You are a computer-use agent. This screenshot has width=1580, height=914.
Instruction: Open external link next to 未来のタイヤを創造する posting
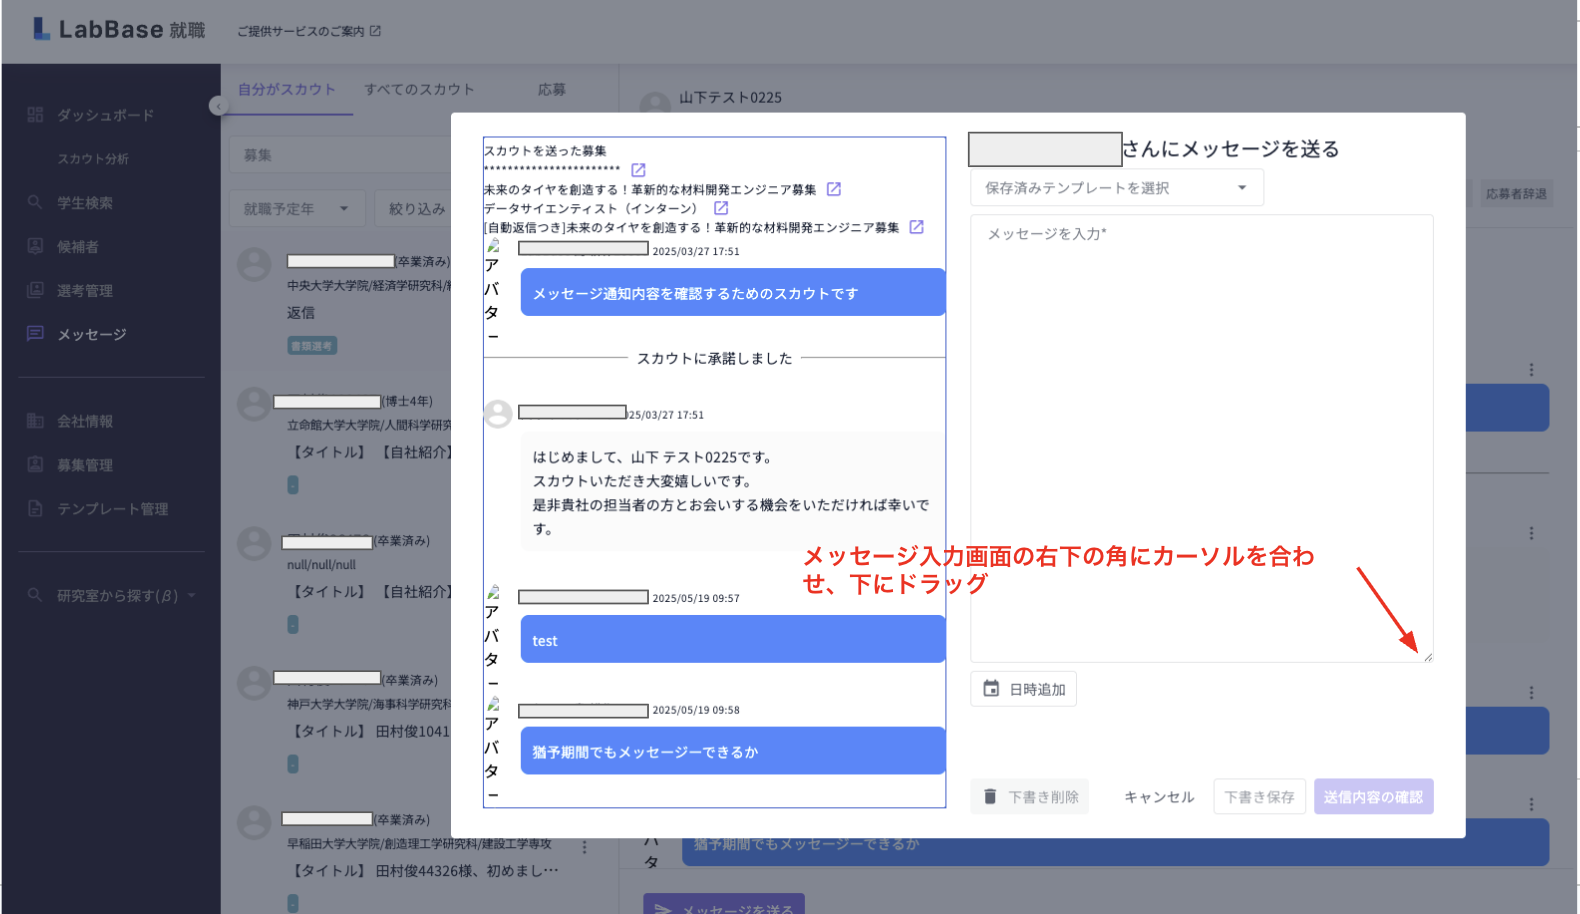click(834, 189)
